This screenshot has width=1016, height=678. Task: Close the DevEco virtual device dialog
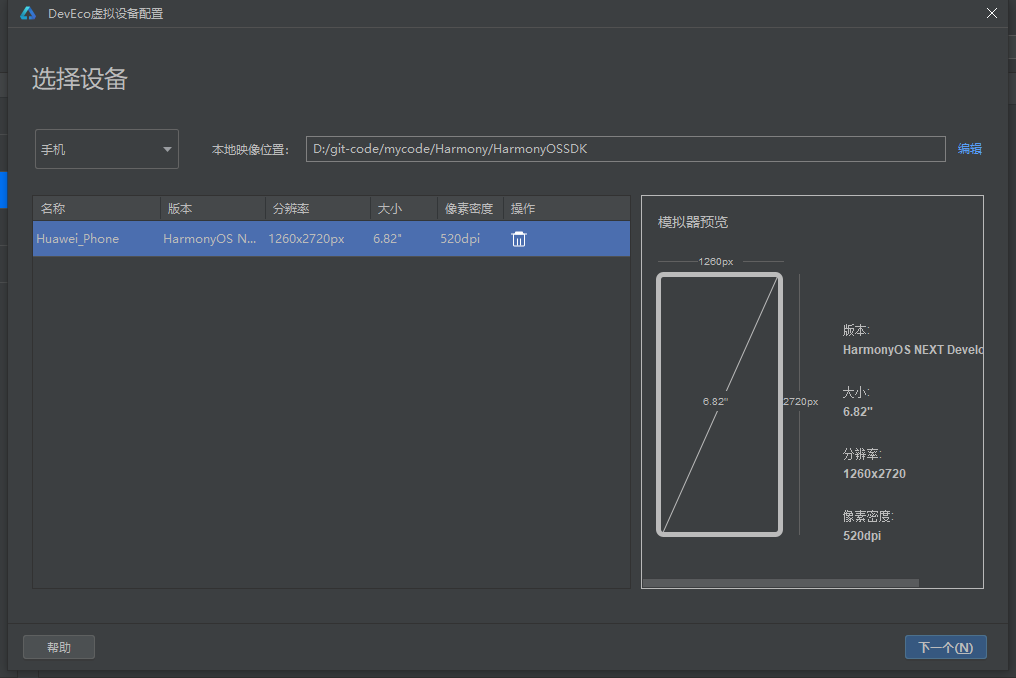[x=991, y=13]
